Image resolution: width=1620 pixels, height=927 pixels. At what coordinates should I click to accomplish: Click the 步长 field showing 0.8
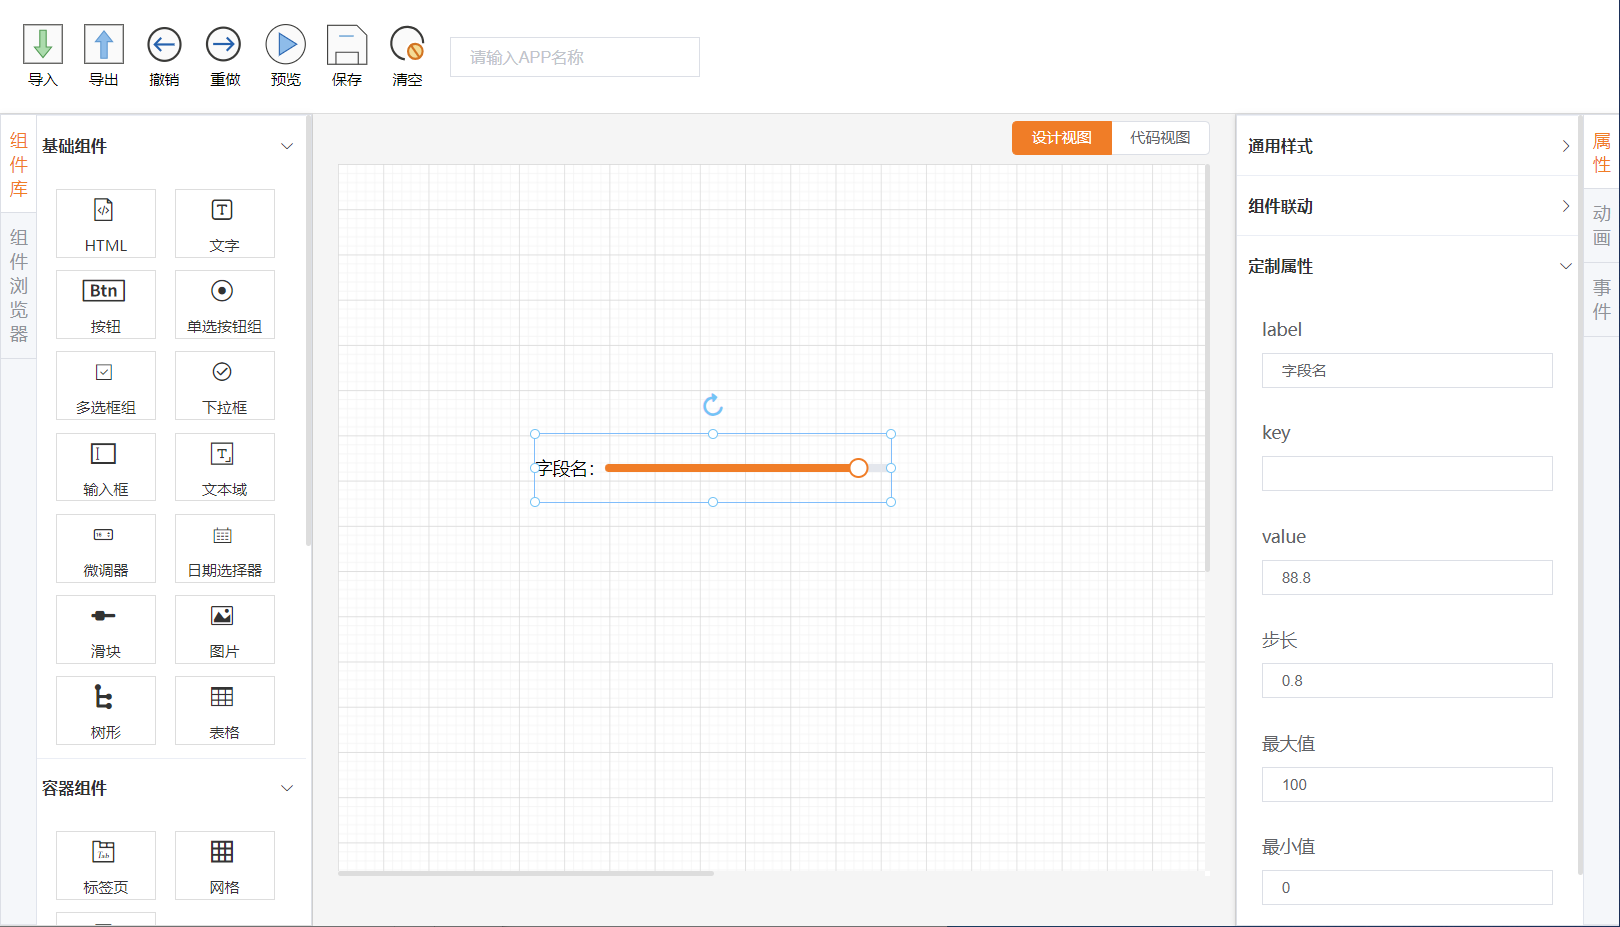pos(1407,681)
